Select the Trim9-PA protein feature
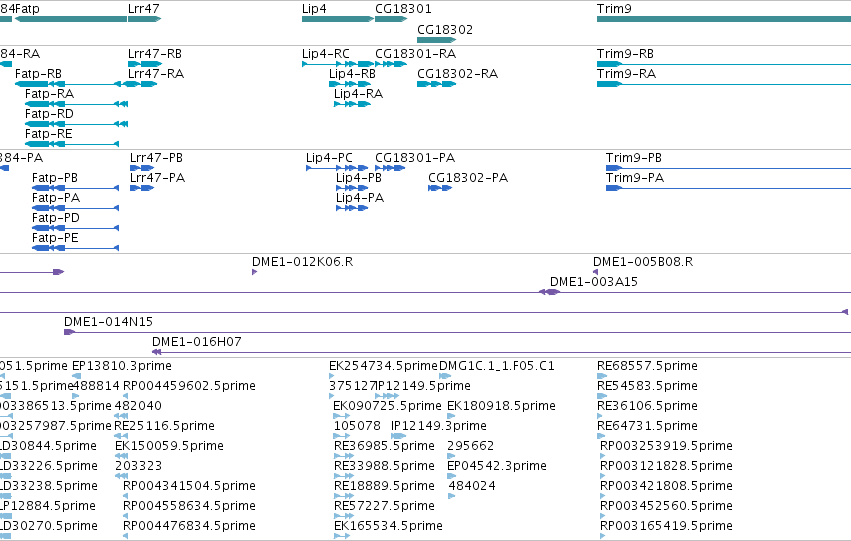This screenshot has height=541, width=851. (728, 188)
